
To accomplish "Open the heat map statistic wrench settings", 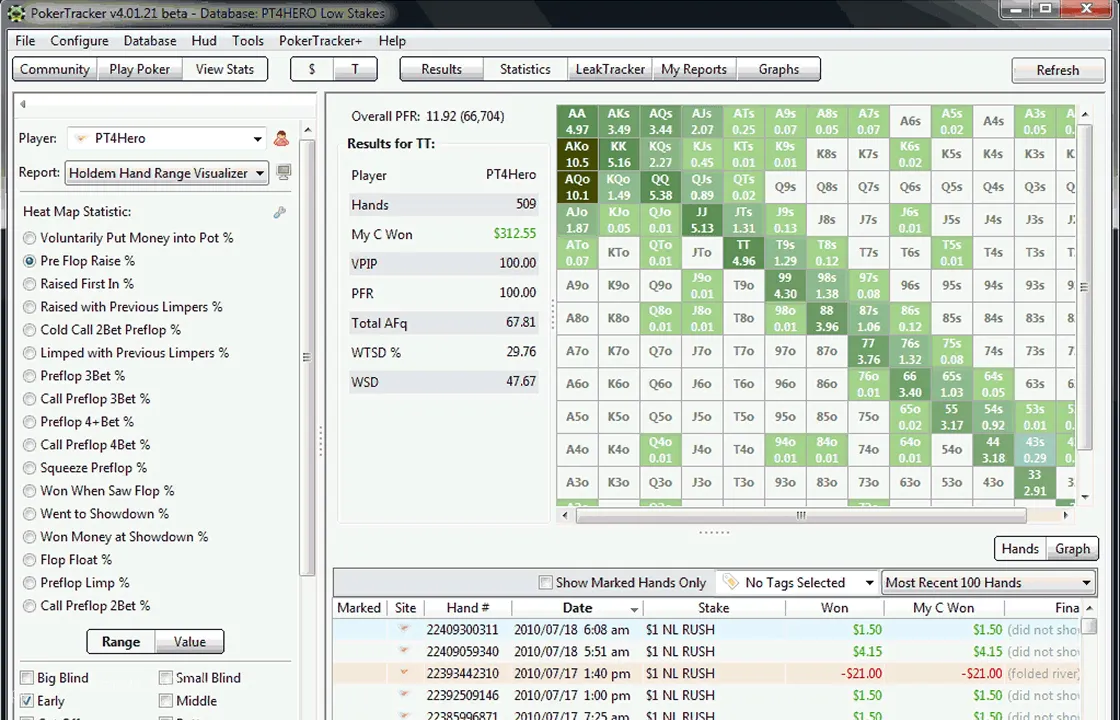I will (279, 212).
